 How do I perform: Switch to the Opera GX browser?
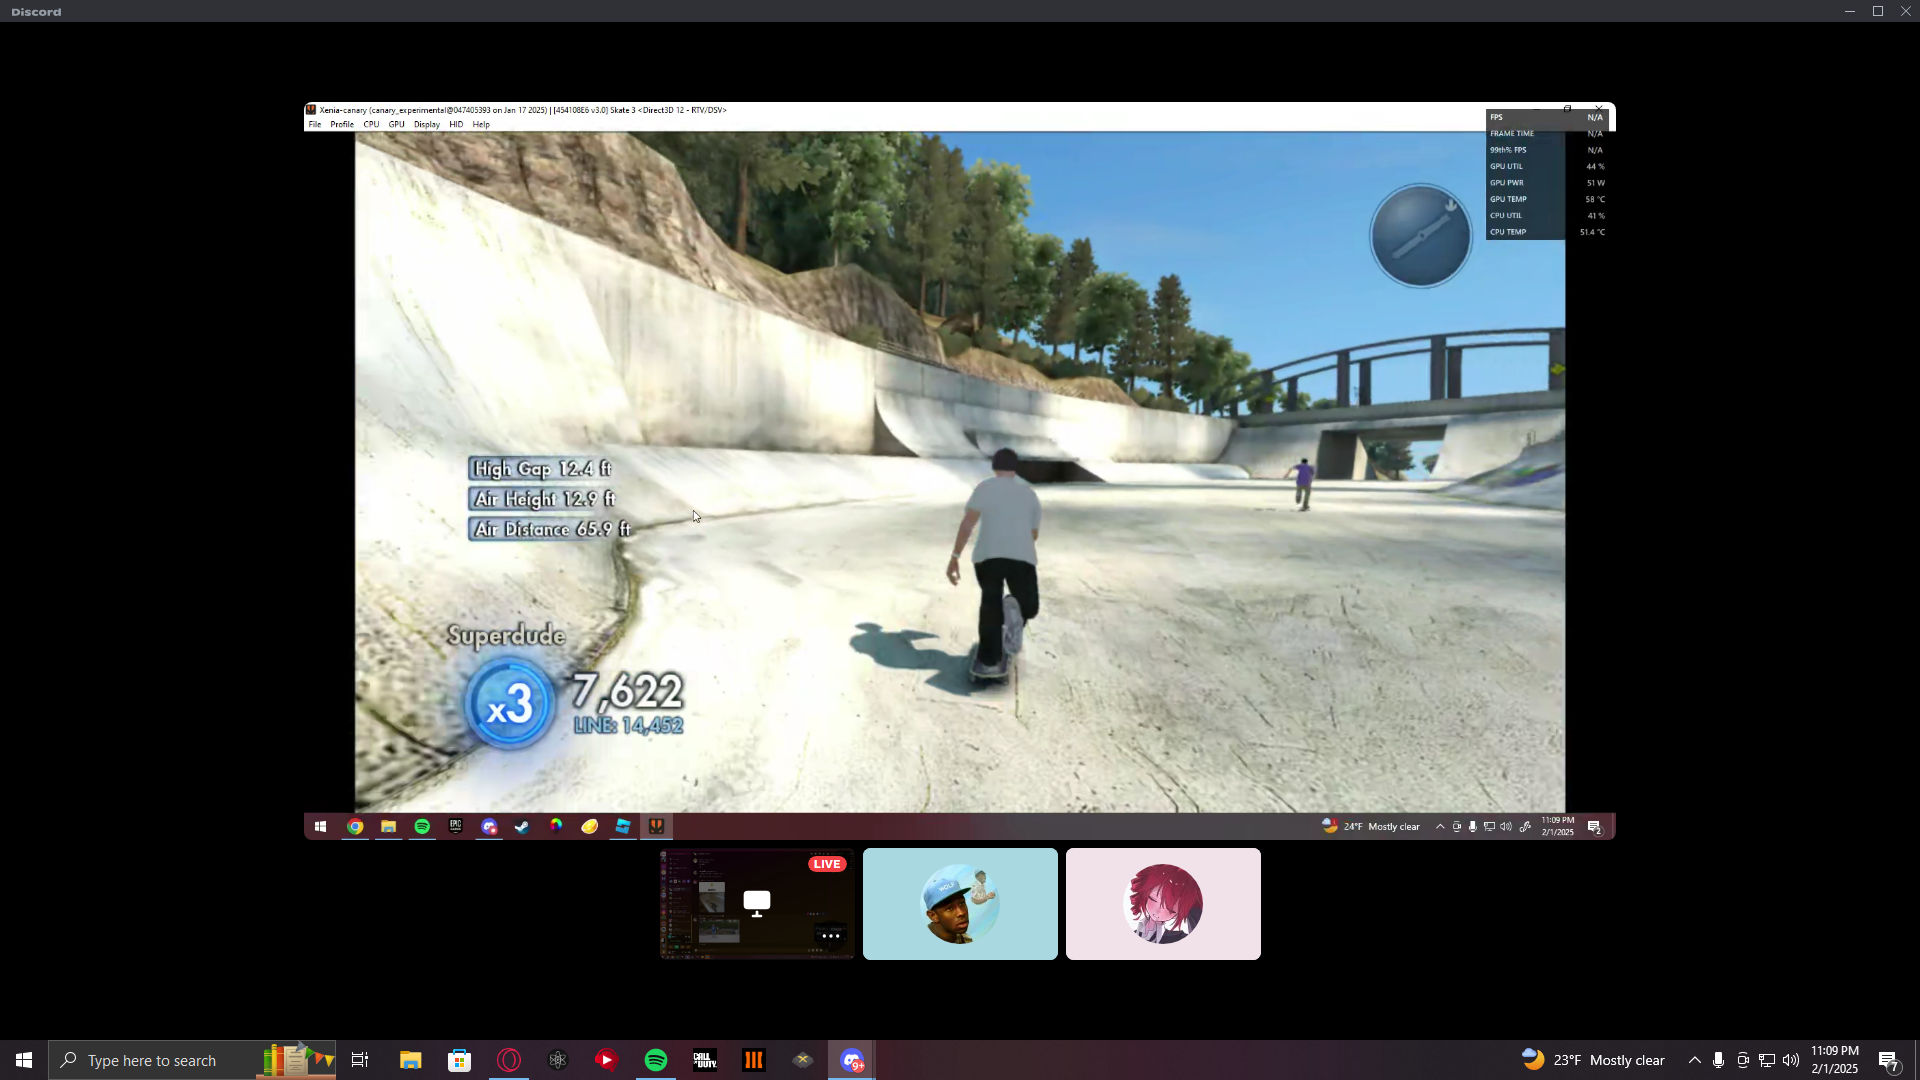click(x=509, y=1060)
